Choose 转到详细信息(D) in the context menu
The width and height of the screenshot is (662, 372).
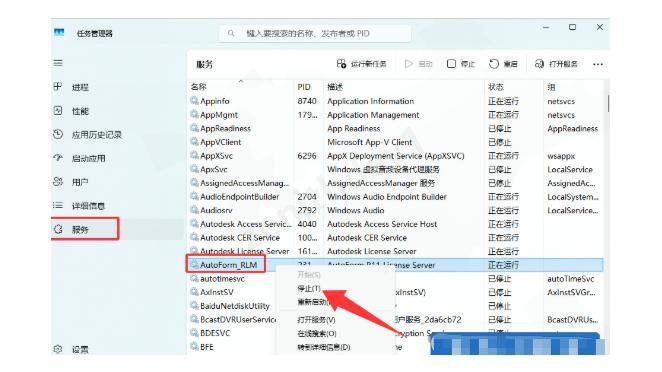point(324,347)
